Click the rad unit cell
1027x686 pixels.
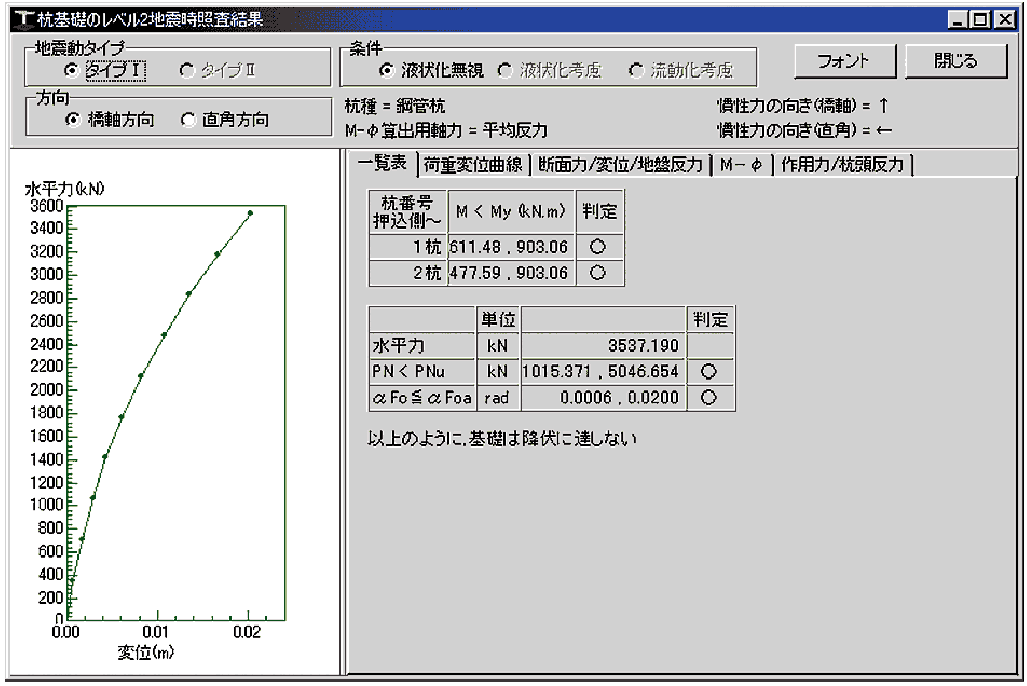[498, 398]
